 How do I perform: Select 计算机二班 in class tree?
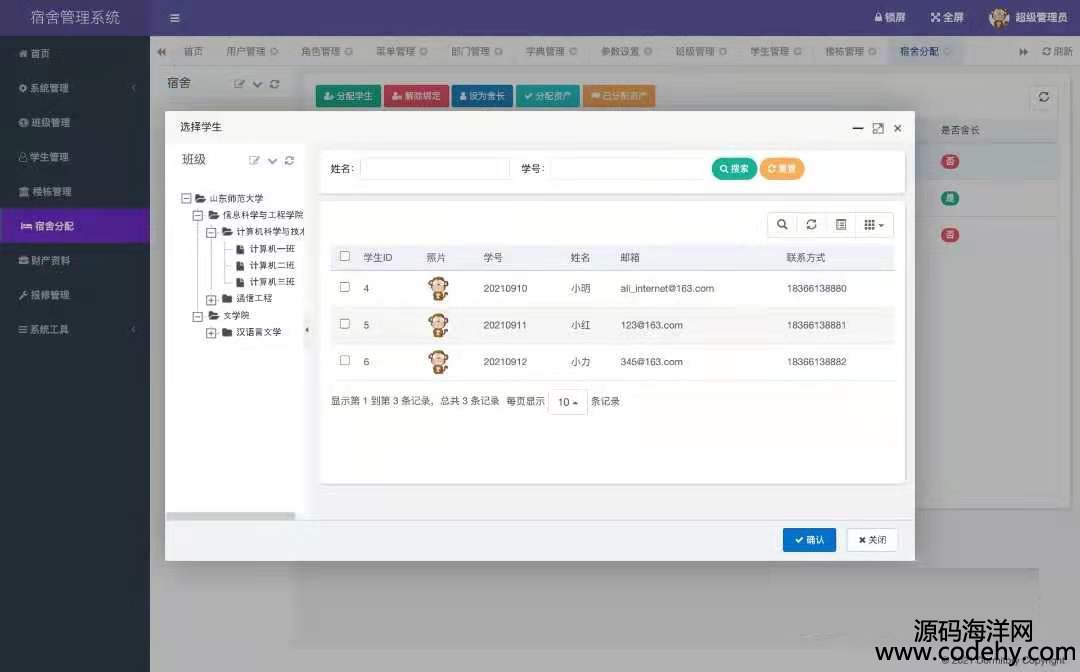point(272,266)
